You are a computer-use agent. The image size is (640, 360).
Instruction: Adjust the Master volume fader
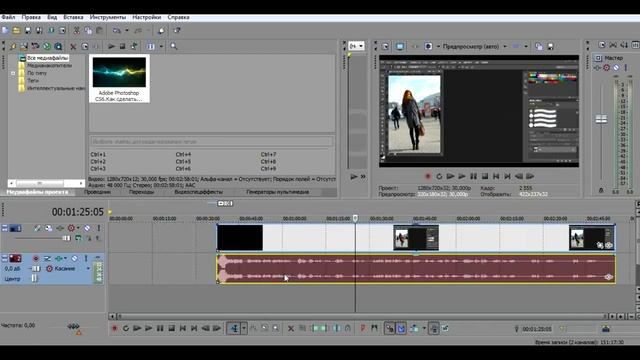tap(601, 119)
